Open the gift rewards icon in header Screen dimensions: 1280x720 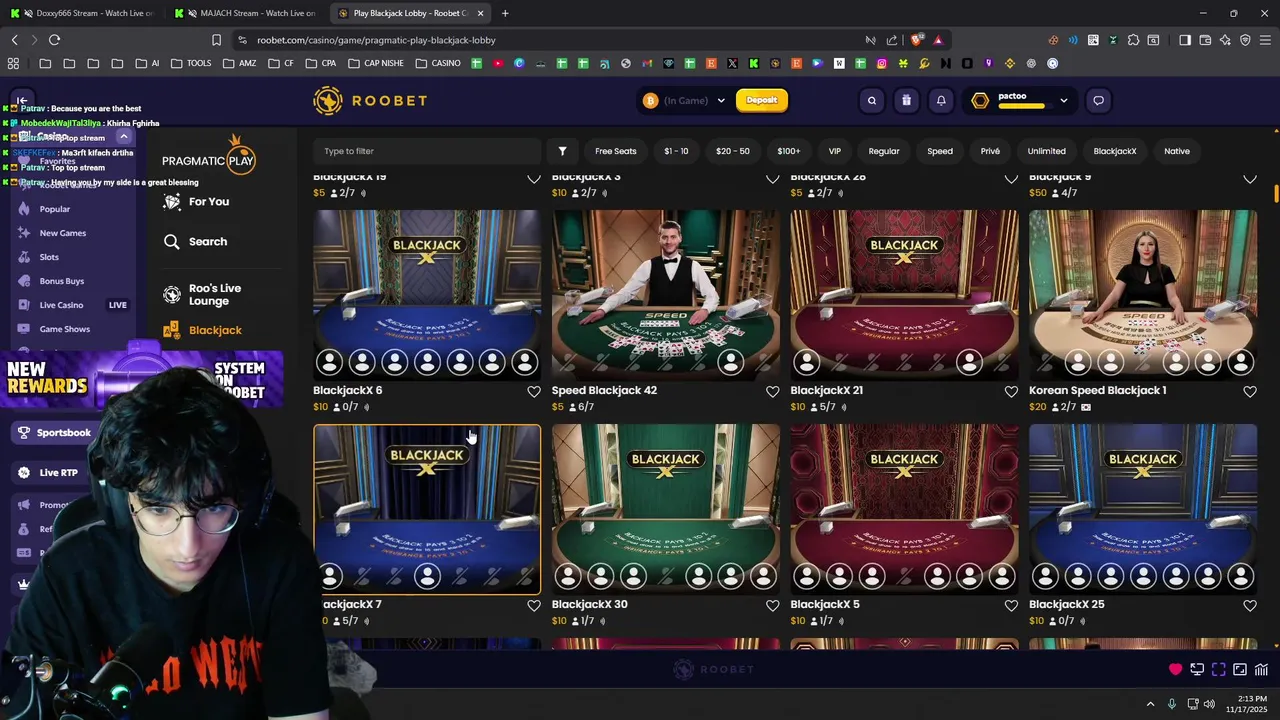pos(906,100)
